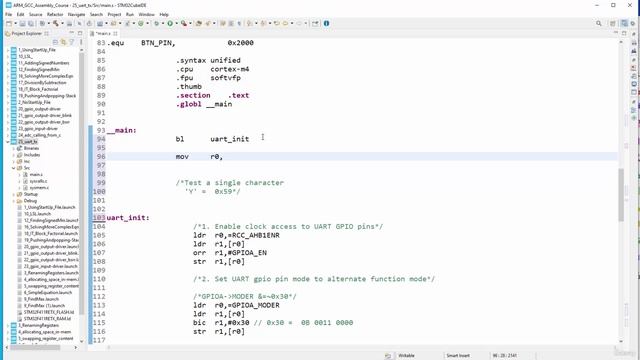Viewport: 640px width, 360px height.
Task: Click the Open Perspective icon
Action: [x=613, y=24]
